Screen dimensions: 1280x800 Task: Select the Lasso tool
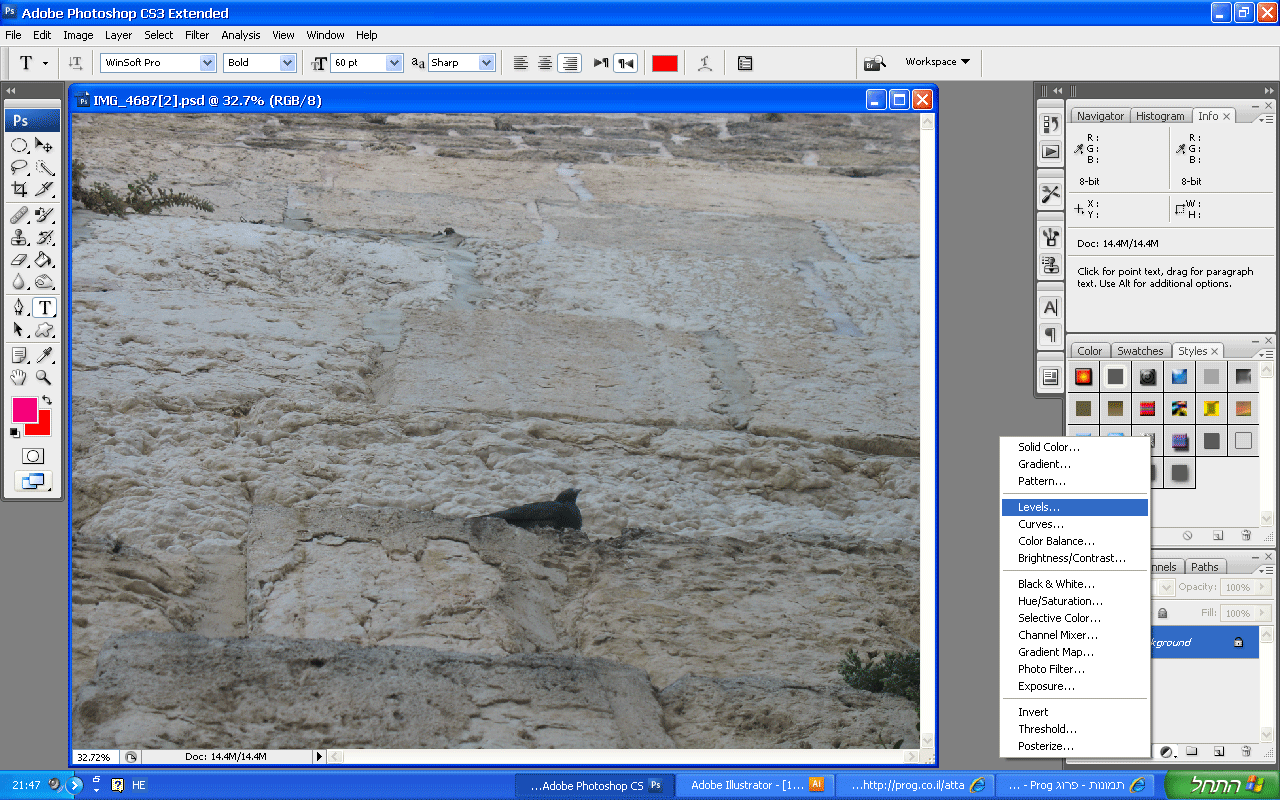[19, 167]
